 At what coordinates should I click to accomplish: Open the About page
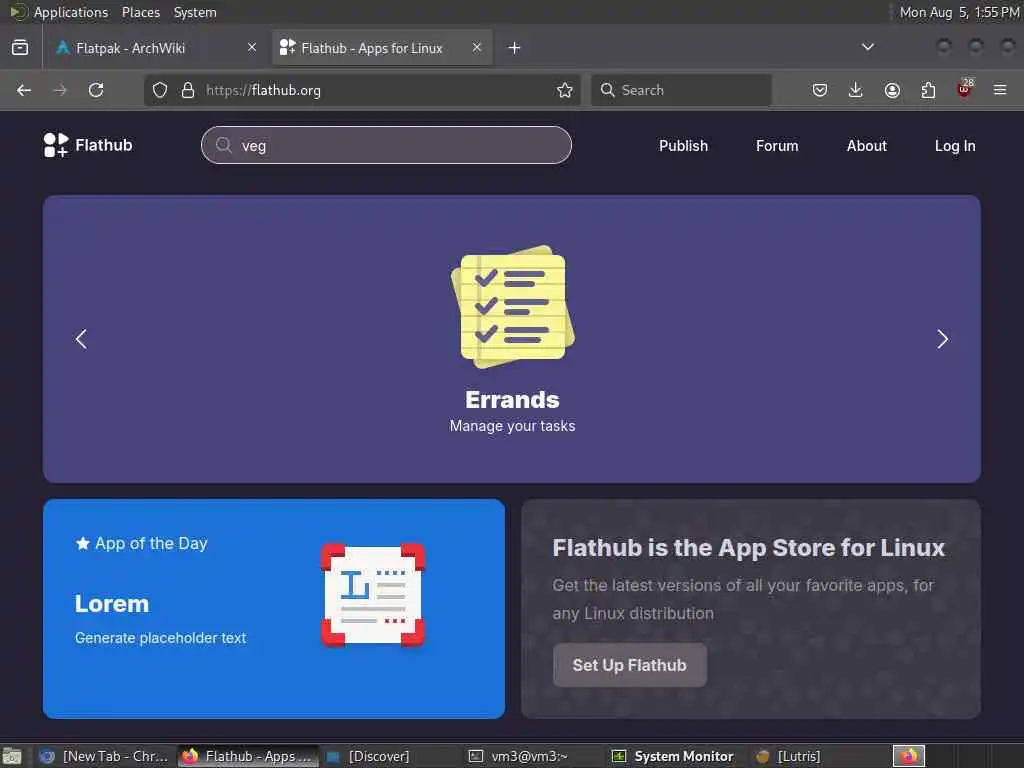tap(867, 146)
